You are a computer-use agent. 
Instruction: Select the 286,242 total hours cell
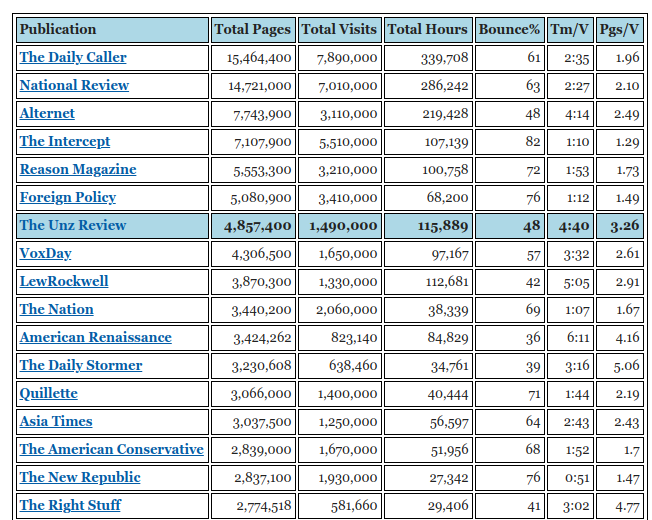tap(428, 86)
